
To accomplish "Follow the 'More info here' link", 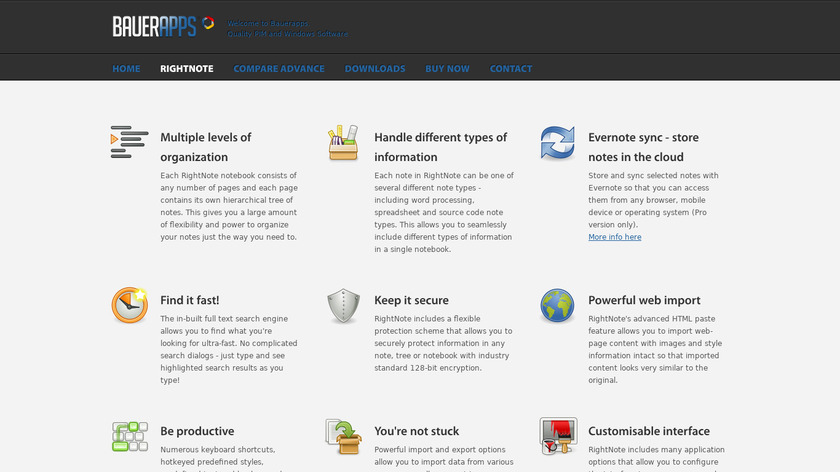I will (x=614, y=237).
